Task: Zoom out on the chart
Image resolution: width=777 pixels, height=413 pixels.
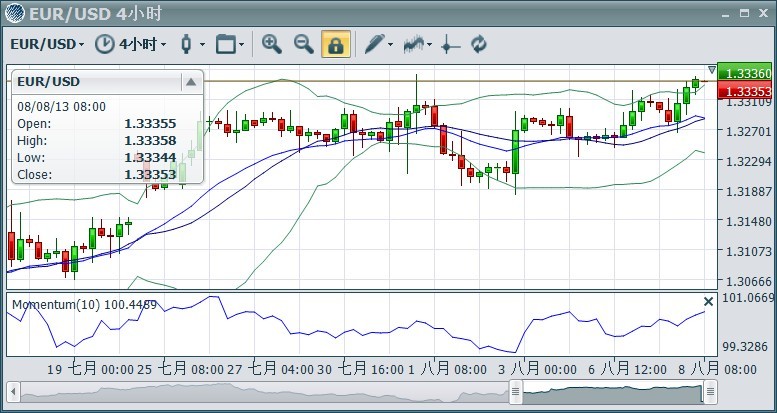Action: tap(304, 44)
